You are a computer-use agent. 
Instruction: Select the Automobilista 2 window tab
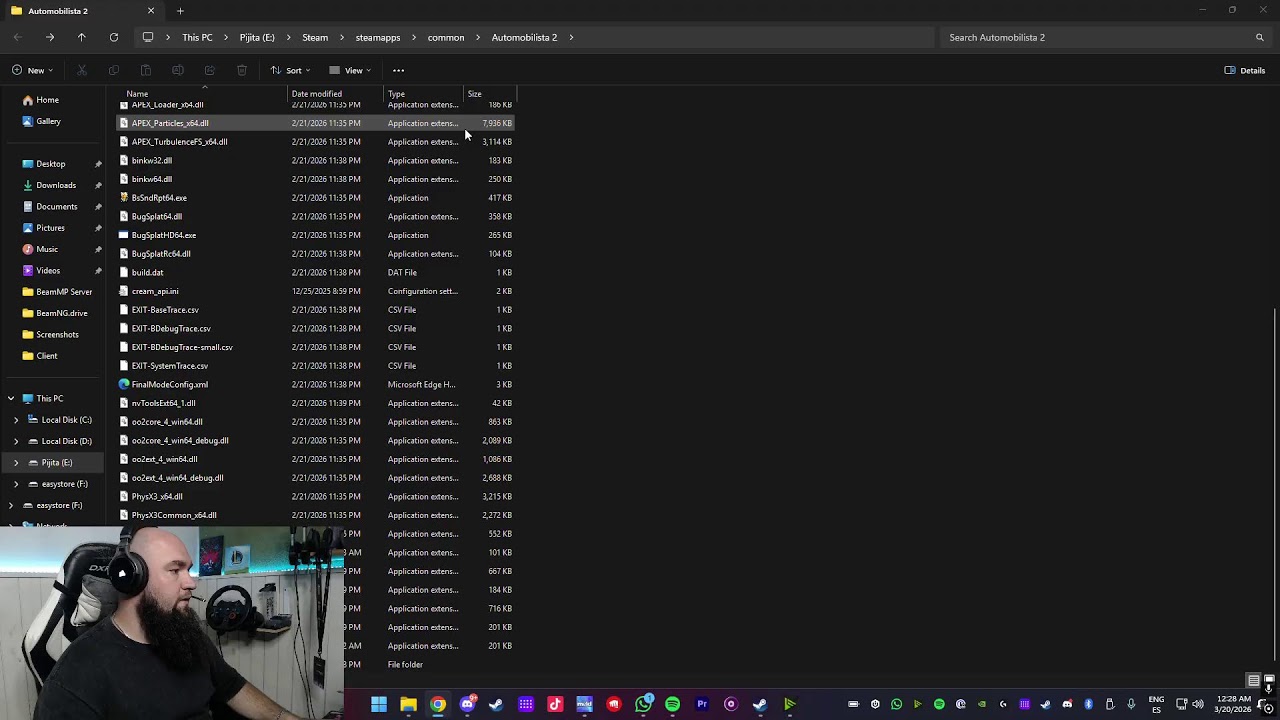click(83, 11)
